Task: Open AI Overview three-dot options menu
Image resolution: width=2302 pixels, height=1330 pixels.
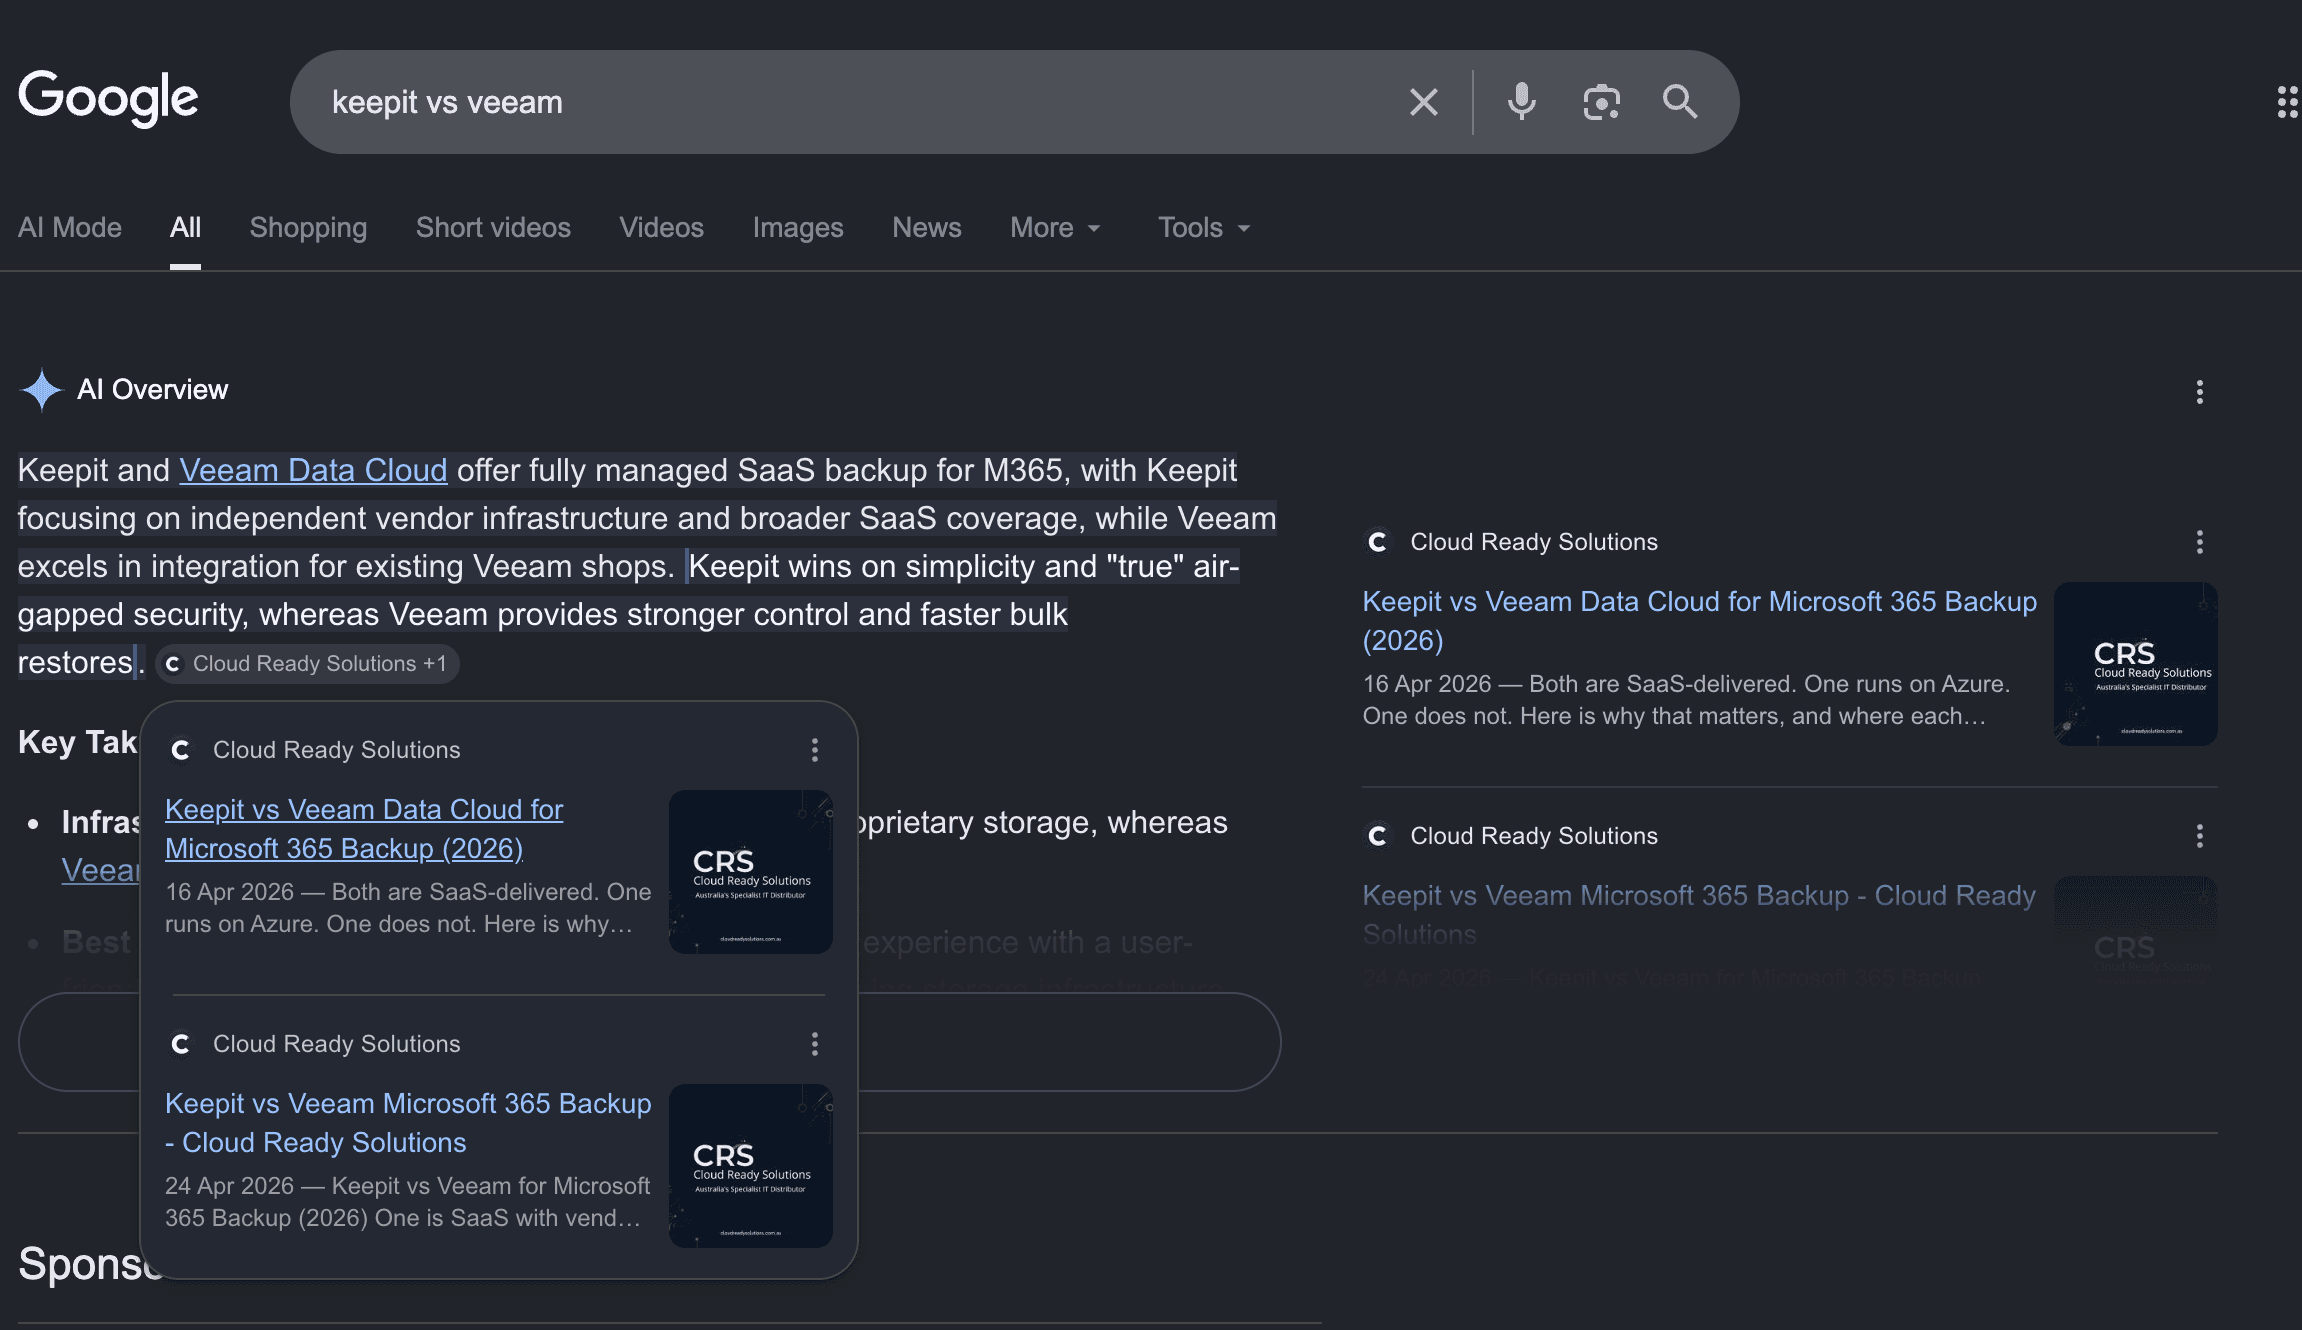Action: click(2199, 392)
